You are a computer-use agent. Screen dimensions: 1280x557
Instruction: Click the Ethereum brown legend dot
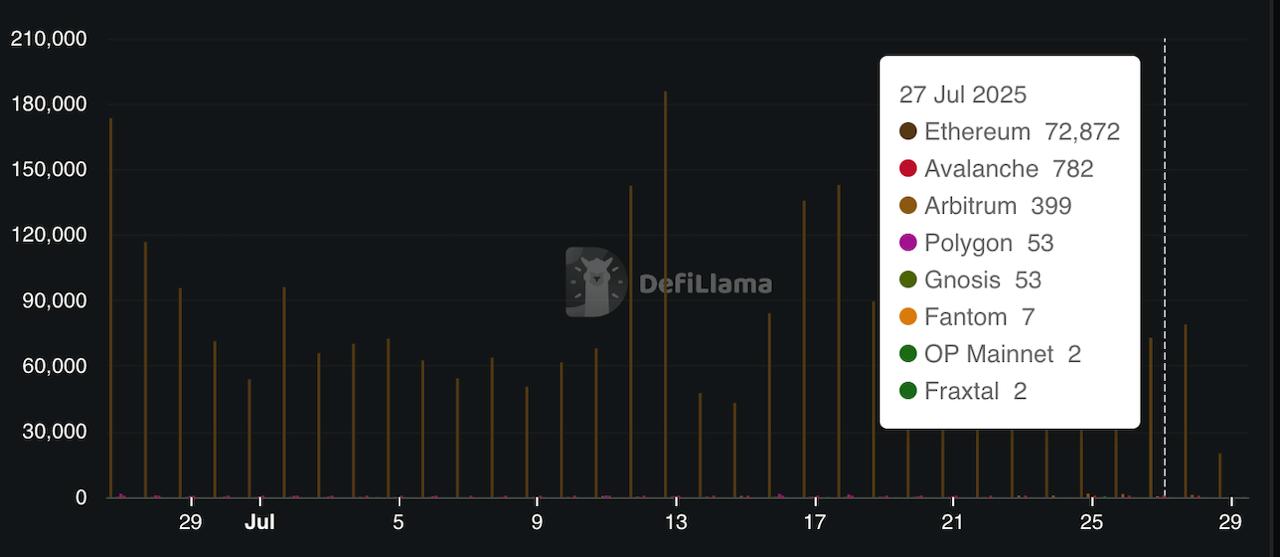click(908, 132)
